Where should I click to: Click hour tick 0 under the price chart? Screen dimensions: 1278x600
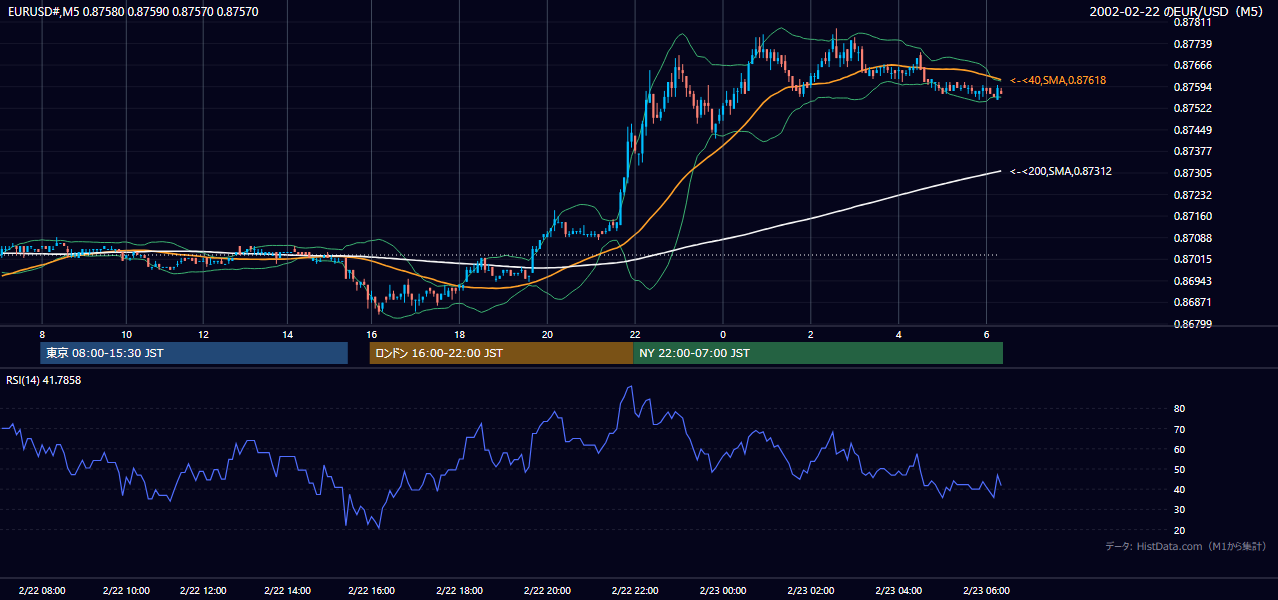click(722, 333)
